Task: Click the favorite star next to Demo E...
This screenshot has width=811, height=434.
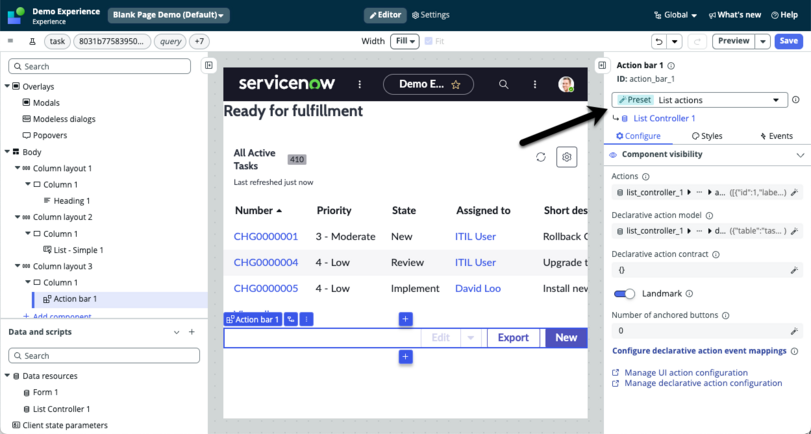Action: click(456, 85)
